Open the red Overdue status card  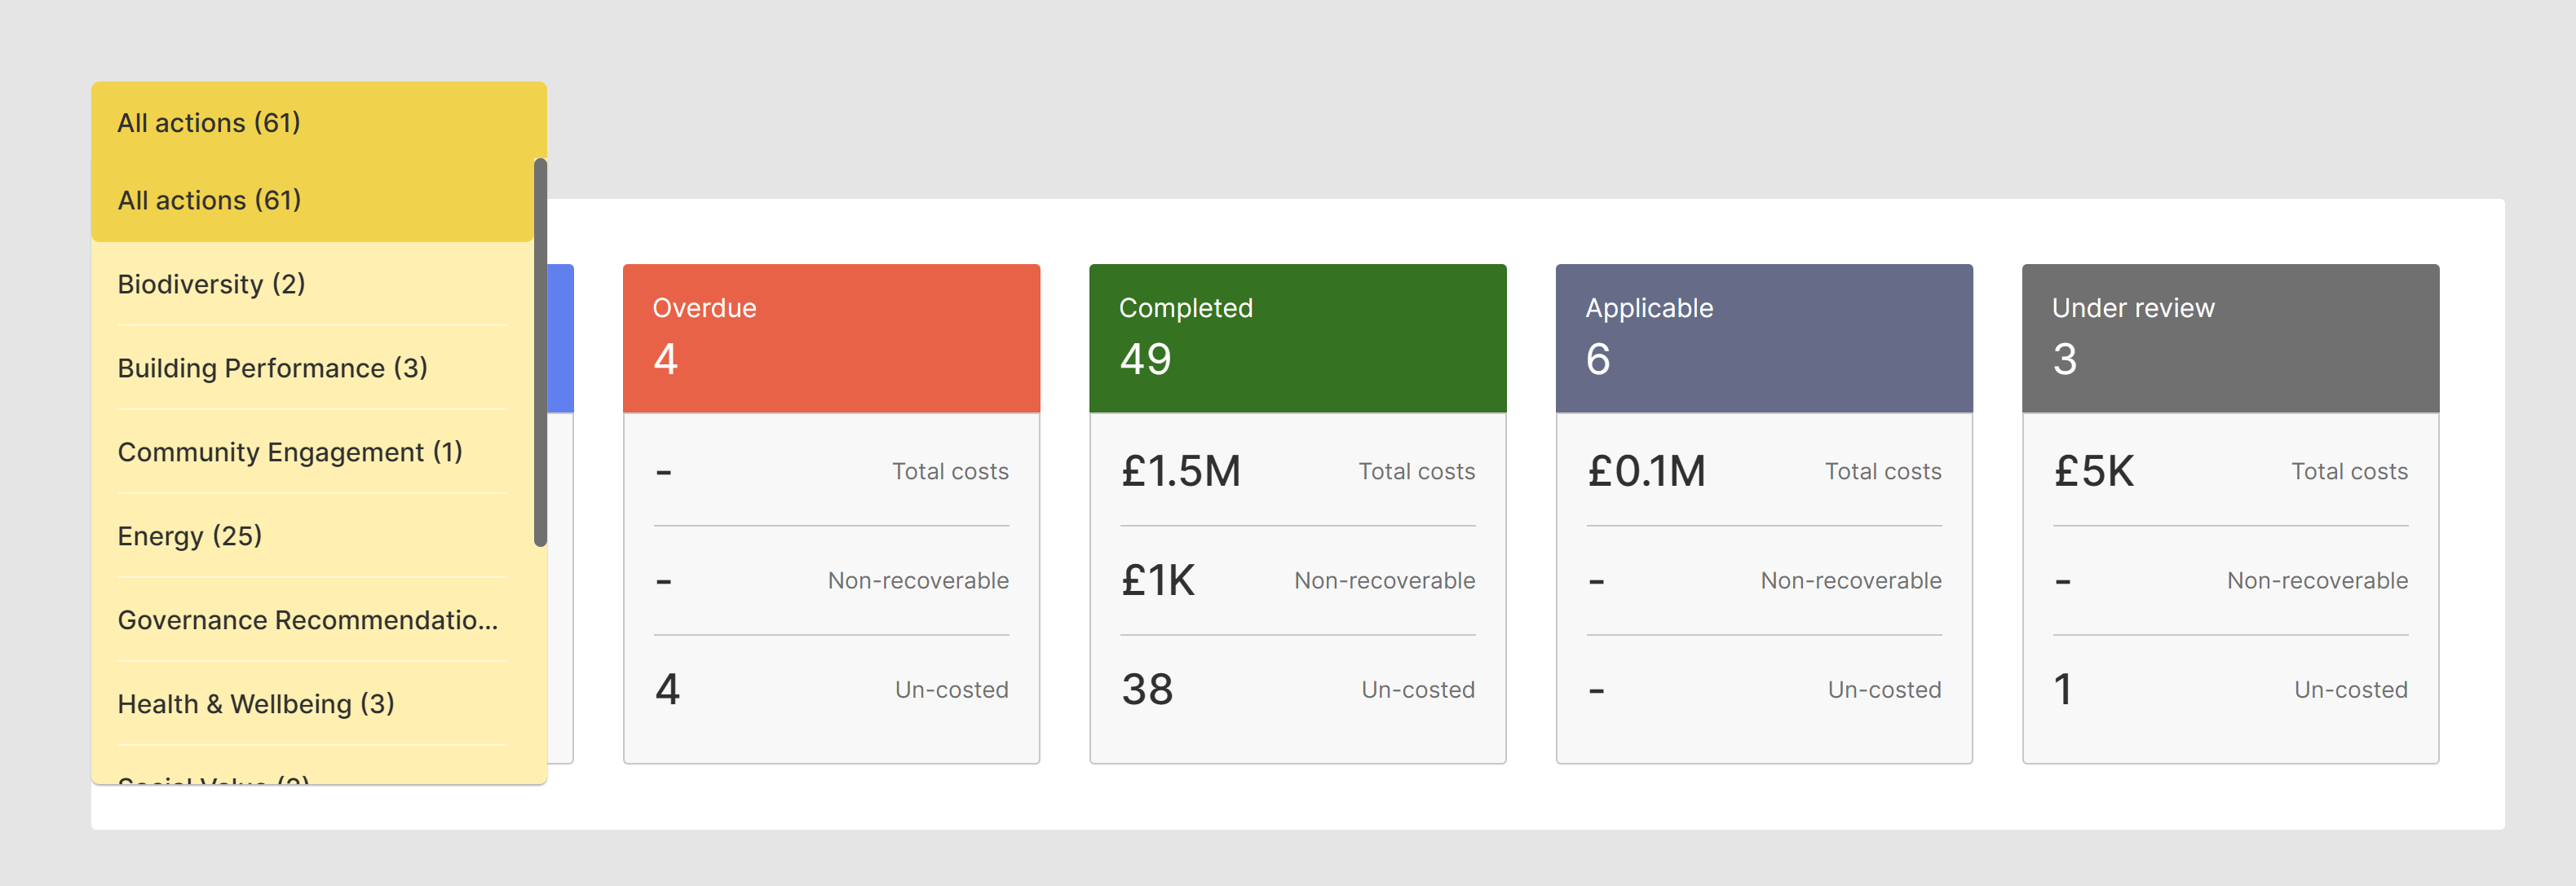tap(830, 337)
